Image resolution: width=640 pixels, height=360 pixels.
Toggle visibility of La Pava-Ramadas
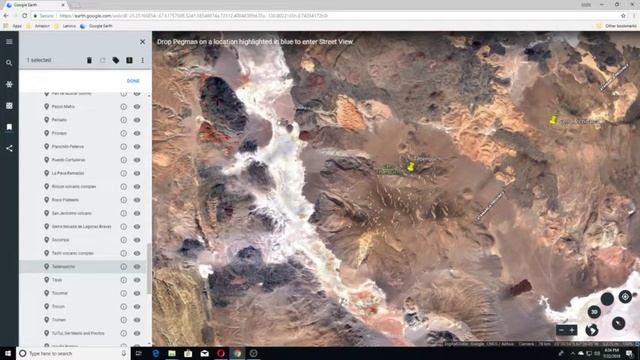(137, 173)
